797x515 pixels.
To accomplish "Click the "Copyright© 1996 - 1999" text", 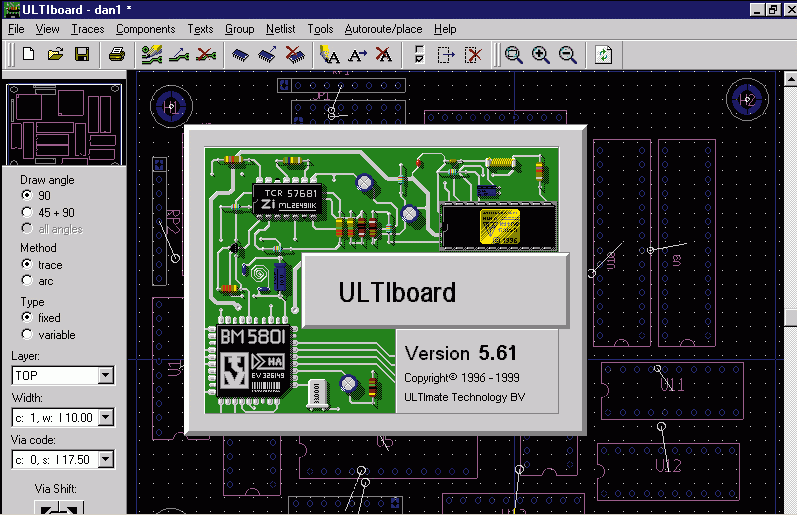I will 462,378.
